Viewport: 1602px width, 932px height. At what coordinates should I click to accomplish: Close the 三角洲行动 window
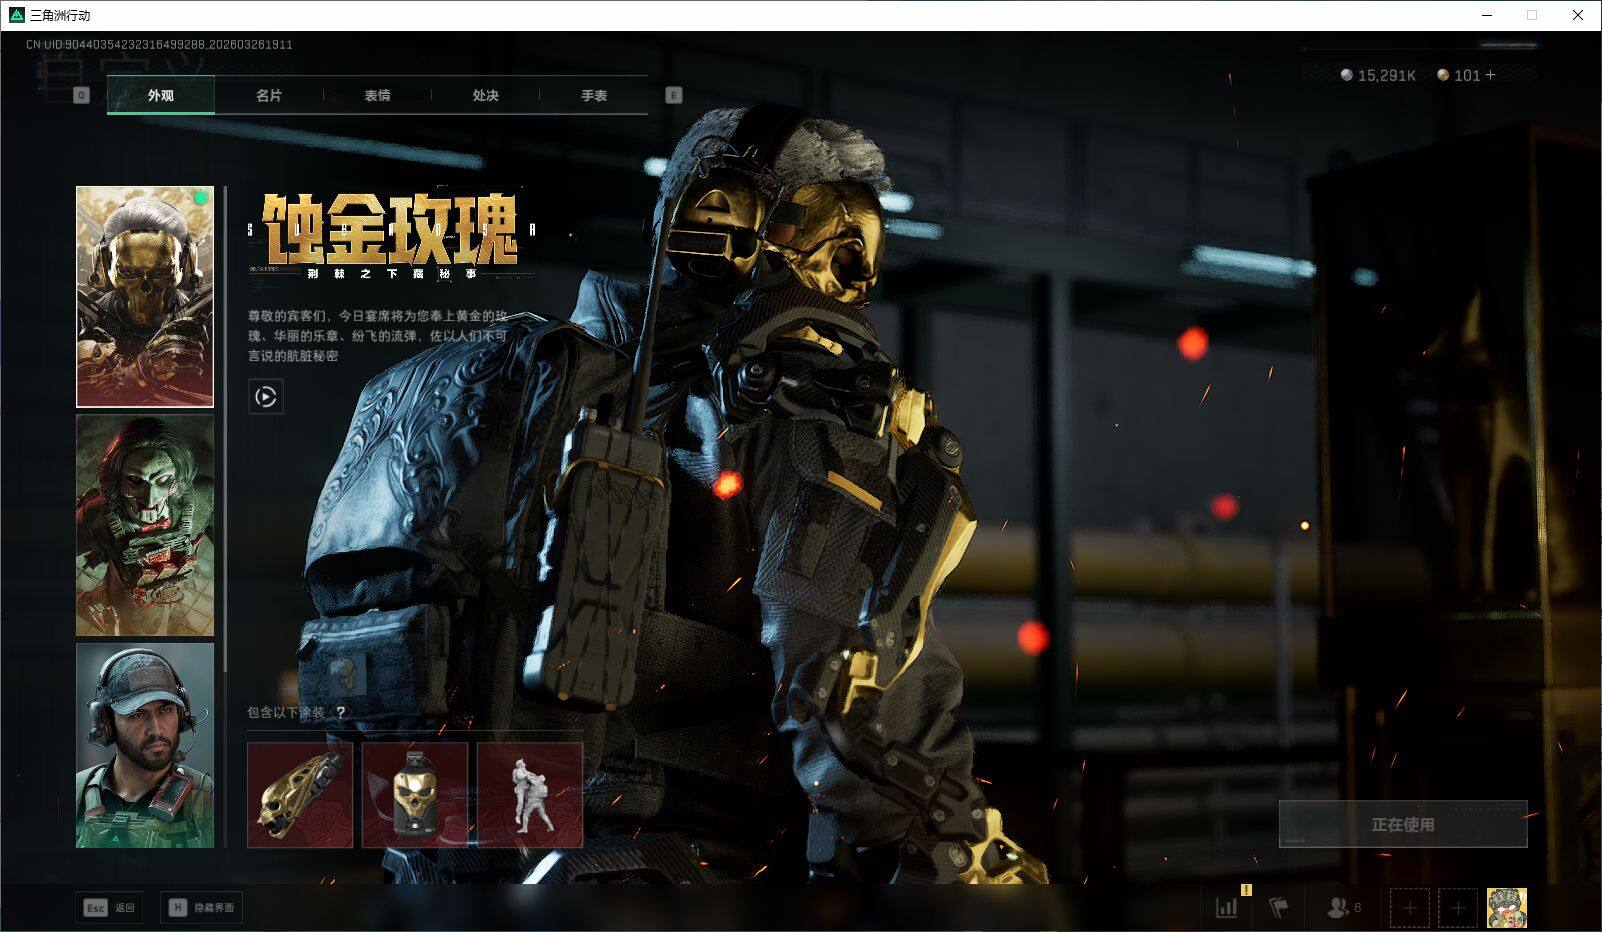tap(1578, 15)
